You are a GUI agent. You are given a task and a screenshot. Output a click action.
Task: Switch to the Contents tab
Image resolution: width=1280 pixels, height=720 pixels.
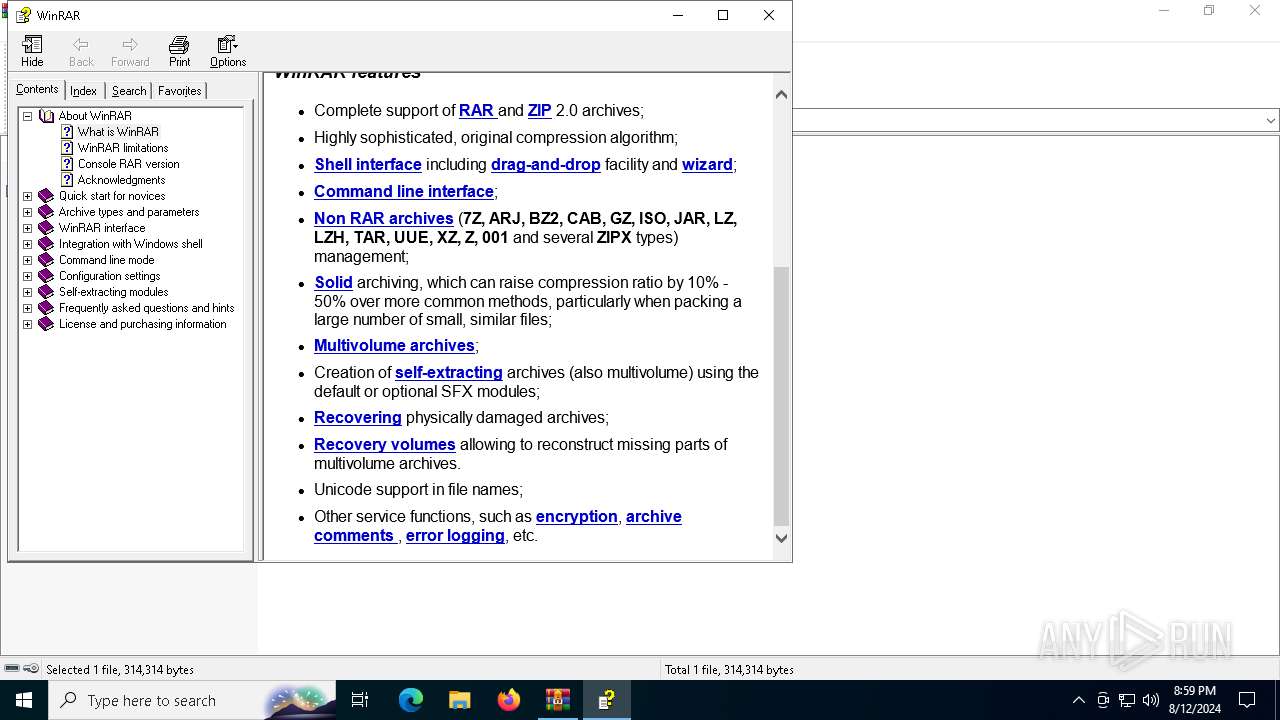tap(37, 89)
